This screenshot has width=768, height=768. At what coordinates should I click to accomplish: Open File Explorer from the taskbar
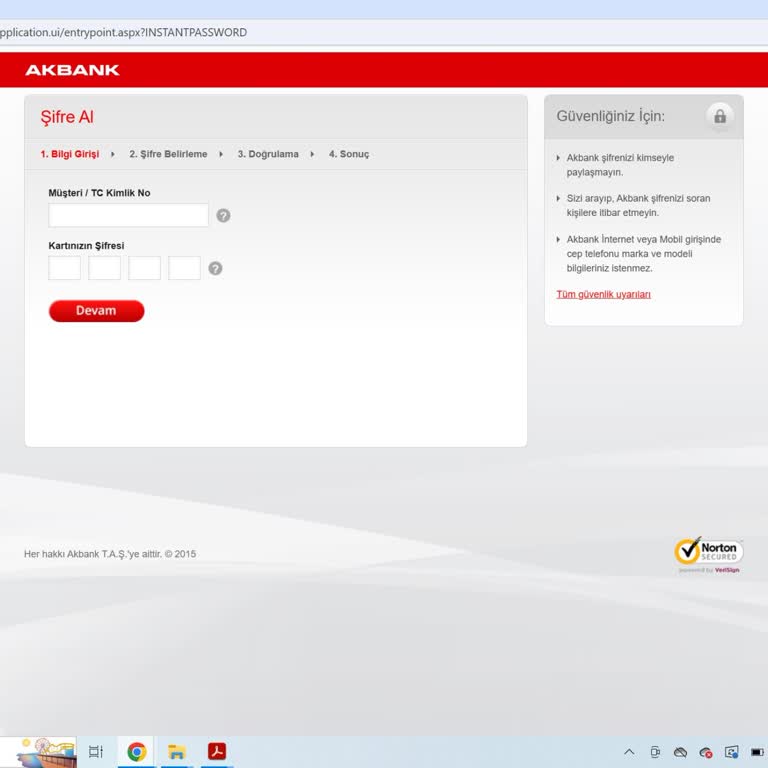[176, 751]
